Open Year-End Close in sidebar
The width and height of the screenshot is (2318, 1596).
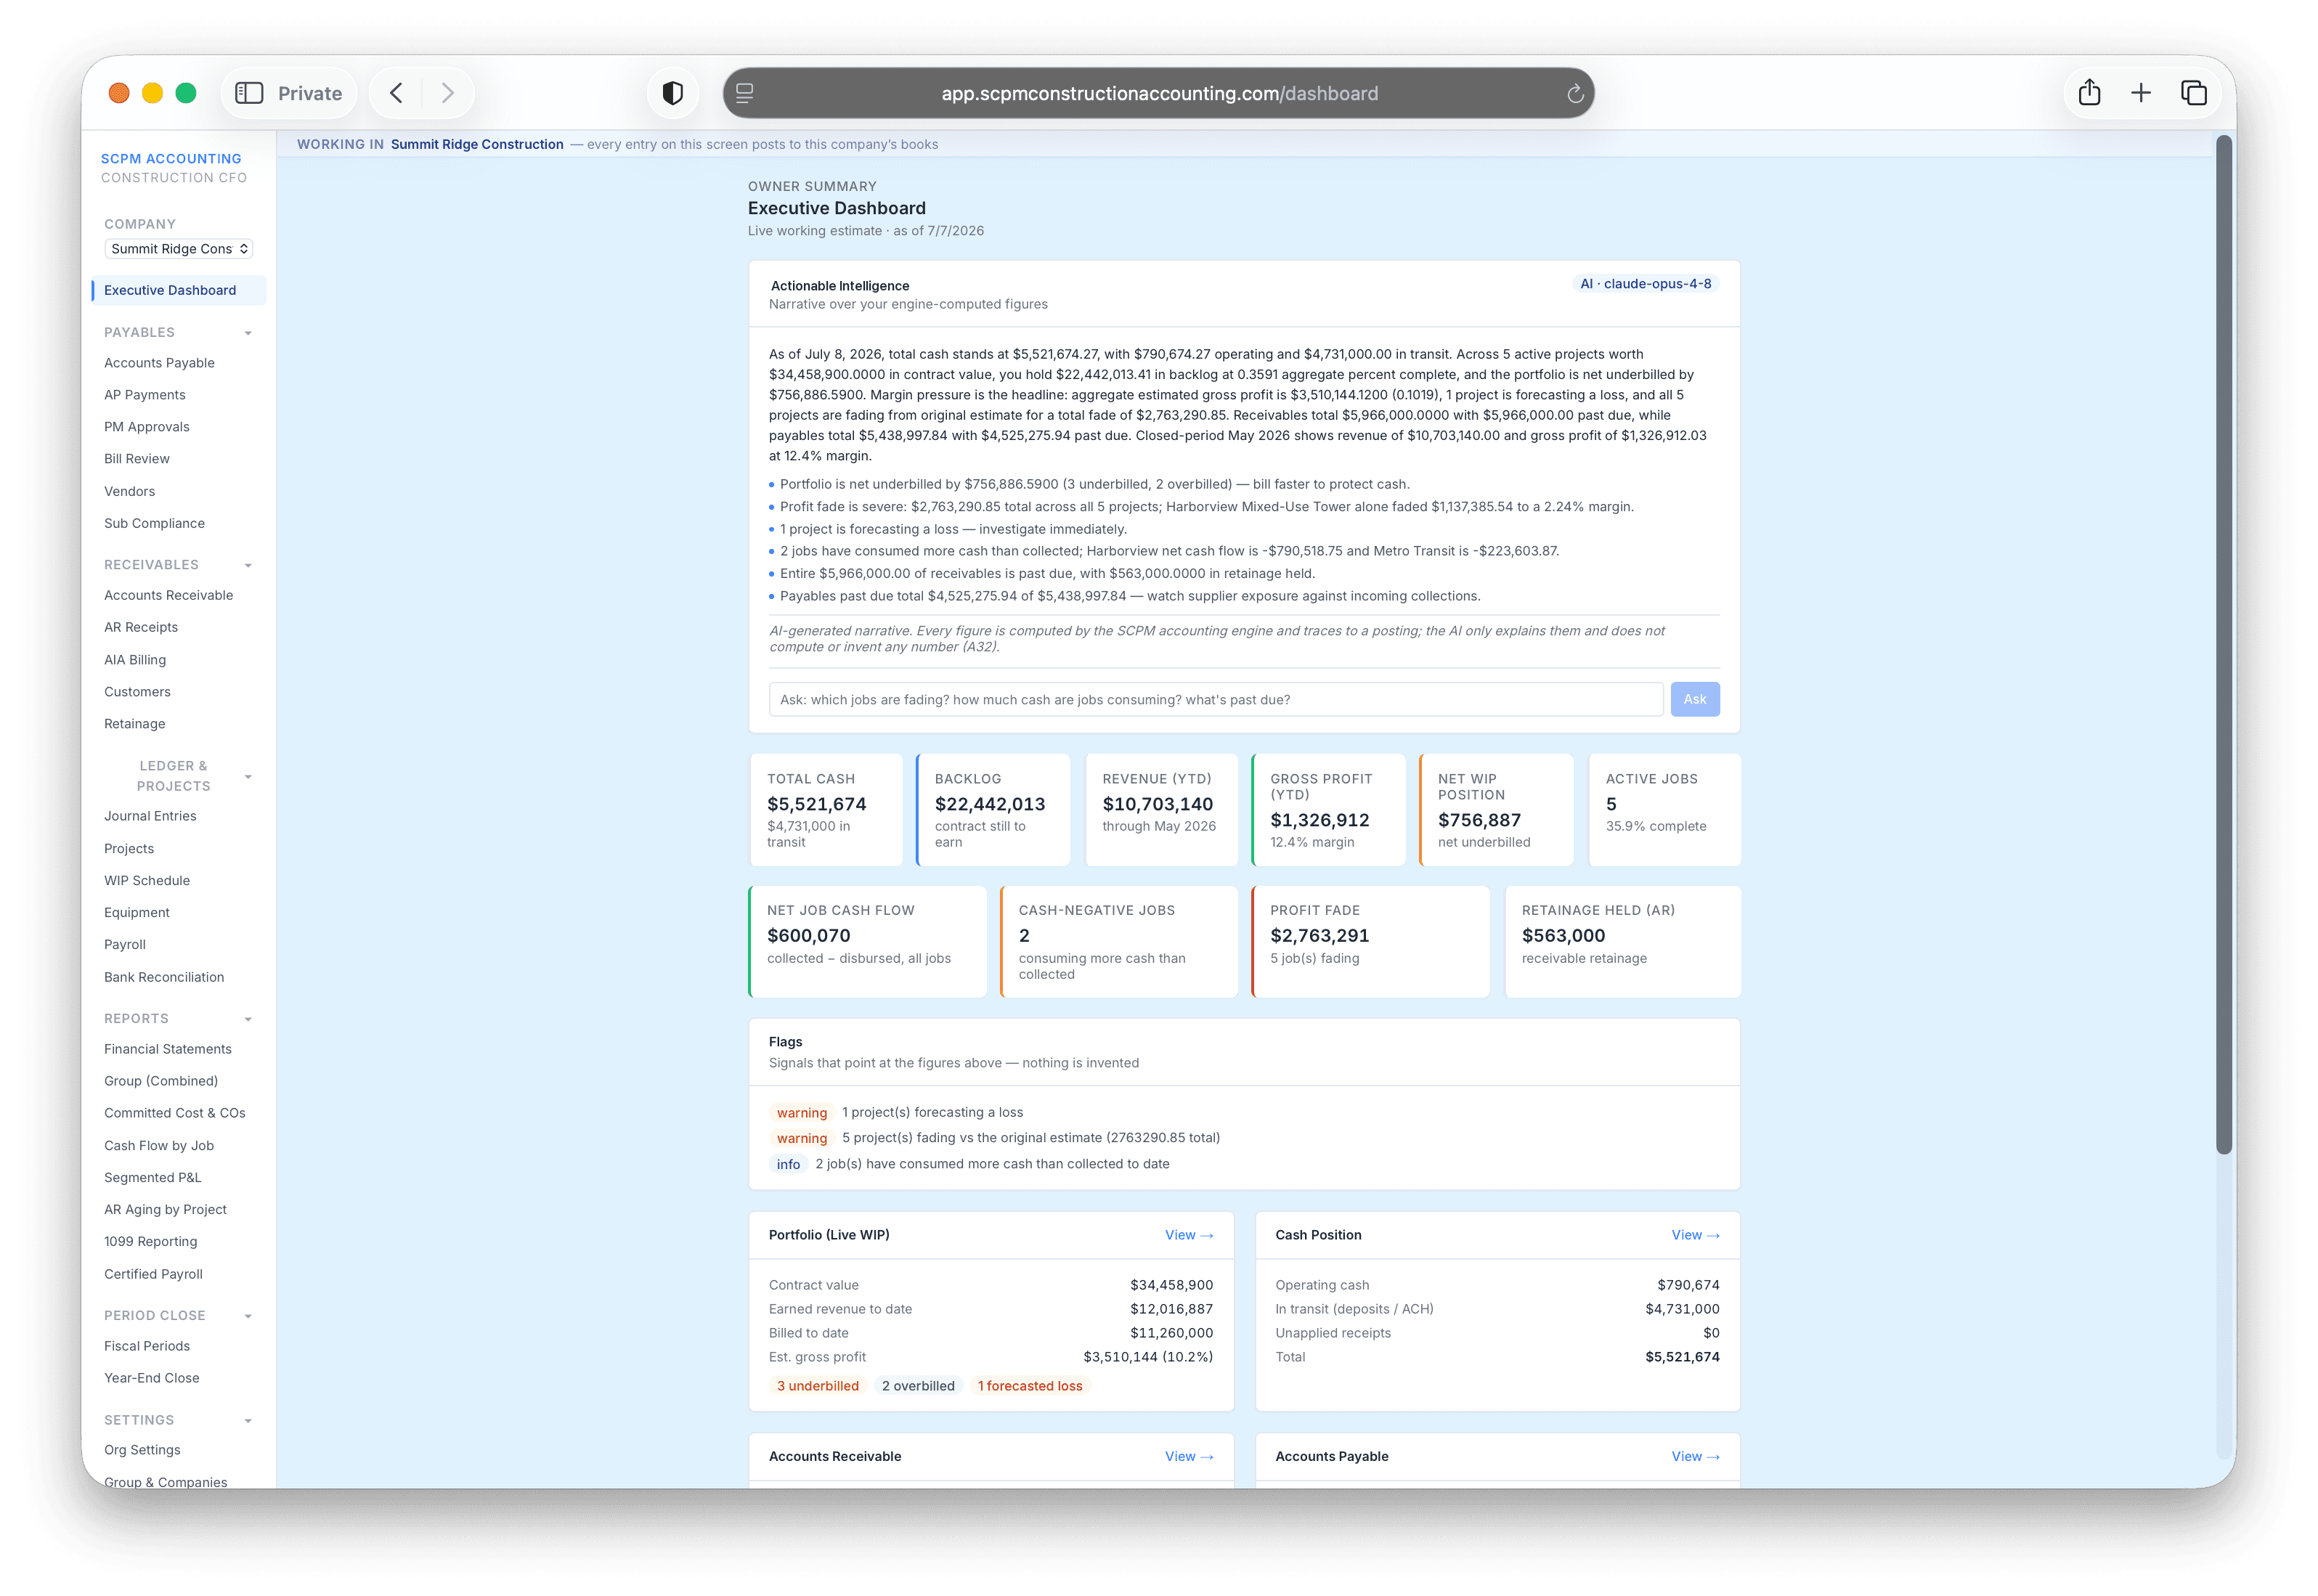152,1378
